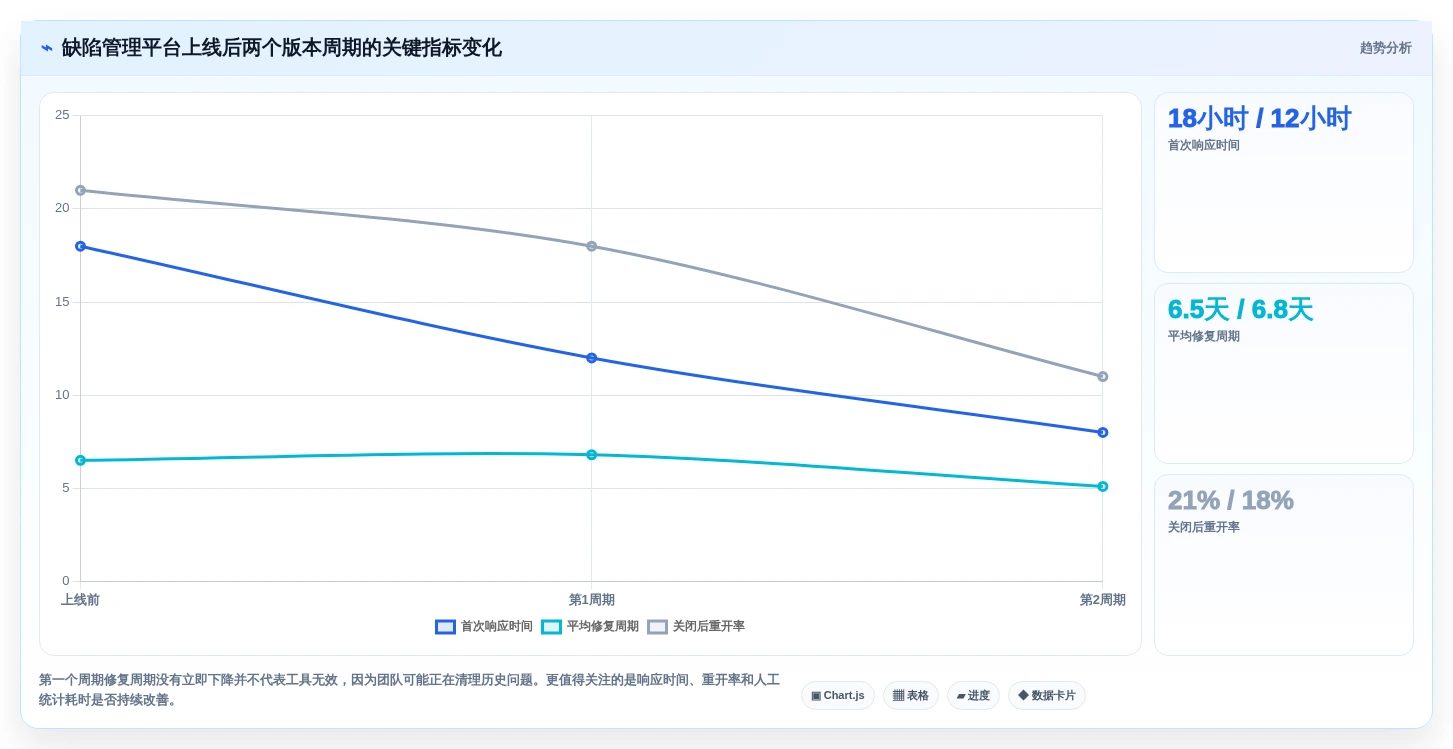Toggle 关闭后重开率 legend swatch
1453x749 pixels.
657,627
